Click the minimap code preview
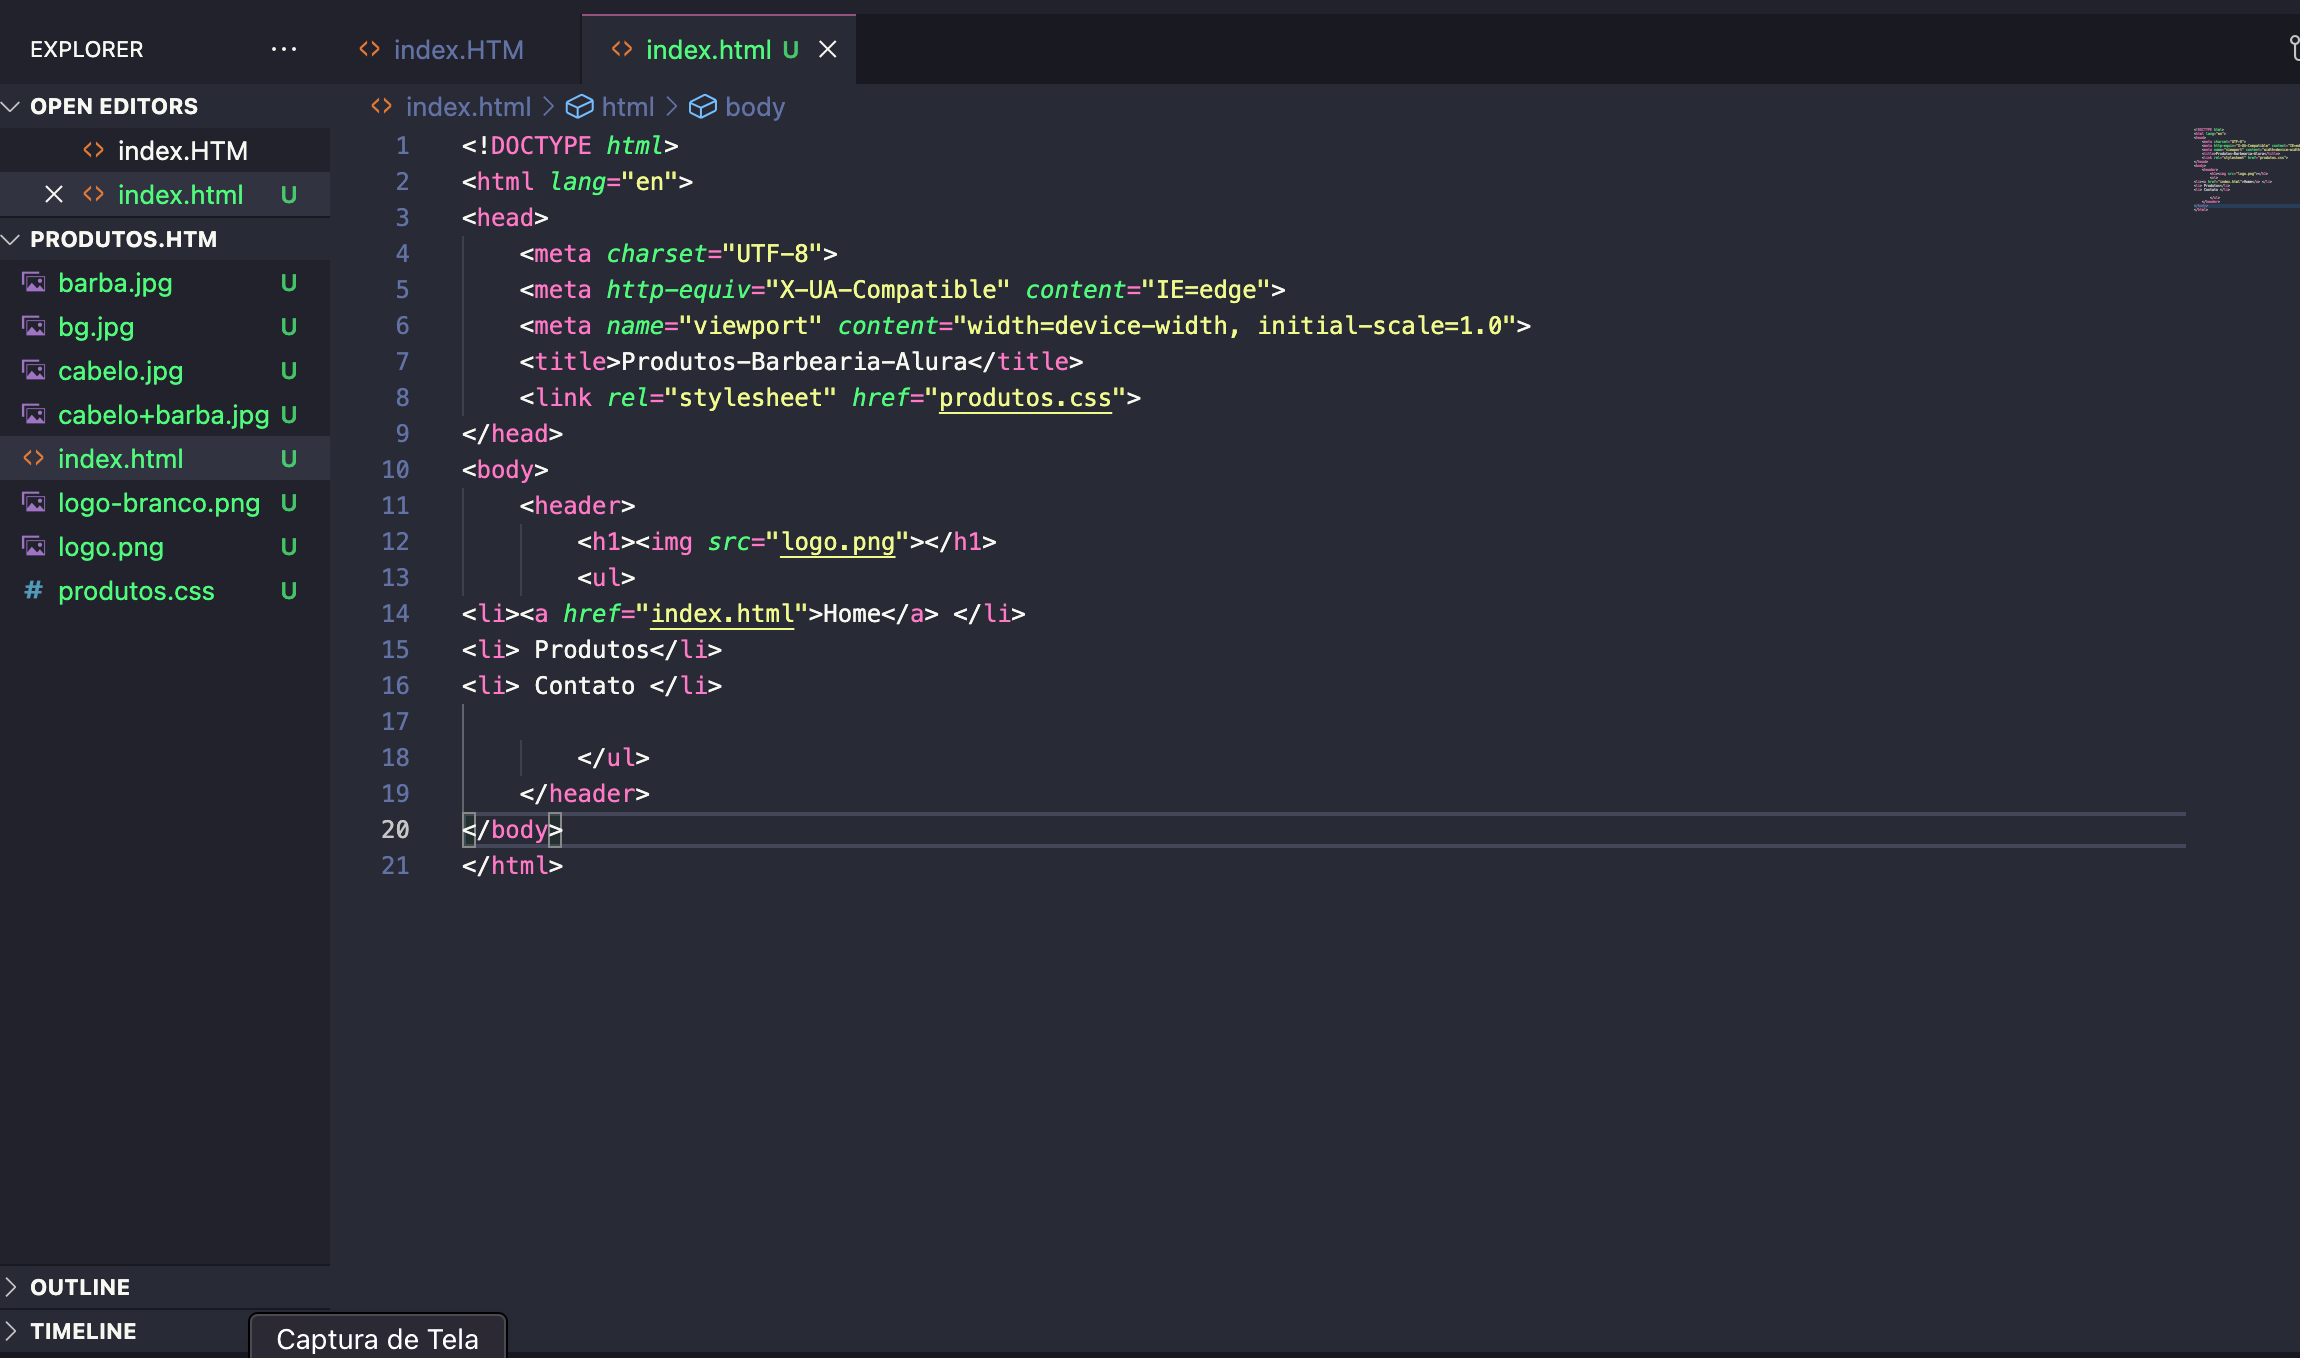The image size is (2300, 1358). tap(2245, 170)
